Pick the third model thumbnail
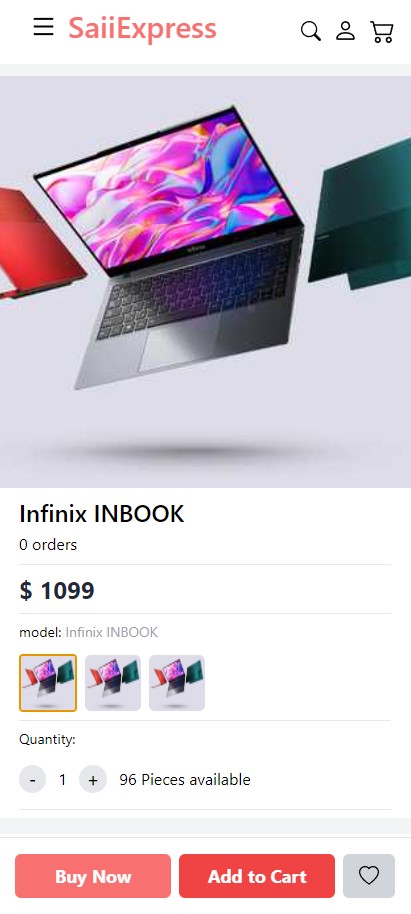 pyautogui.click(x=177, y=683)
